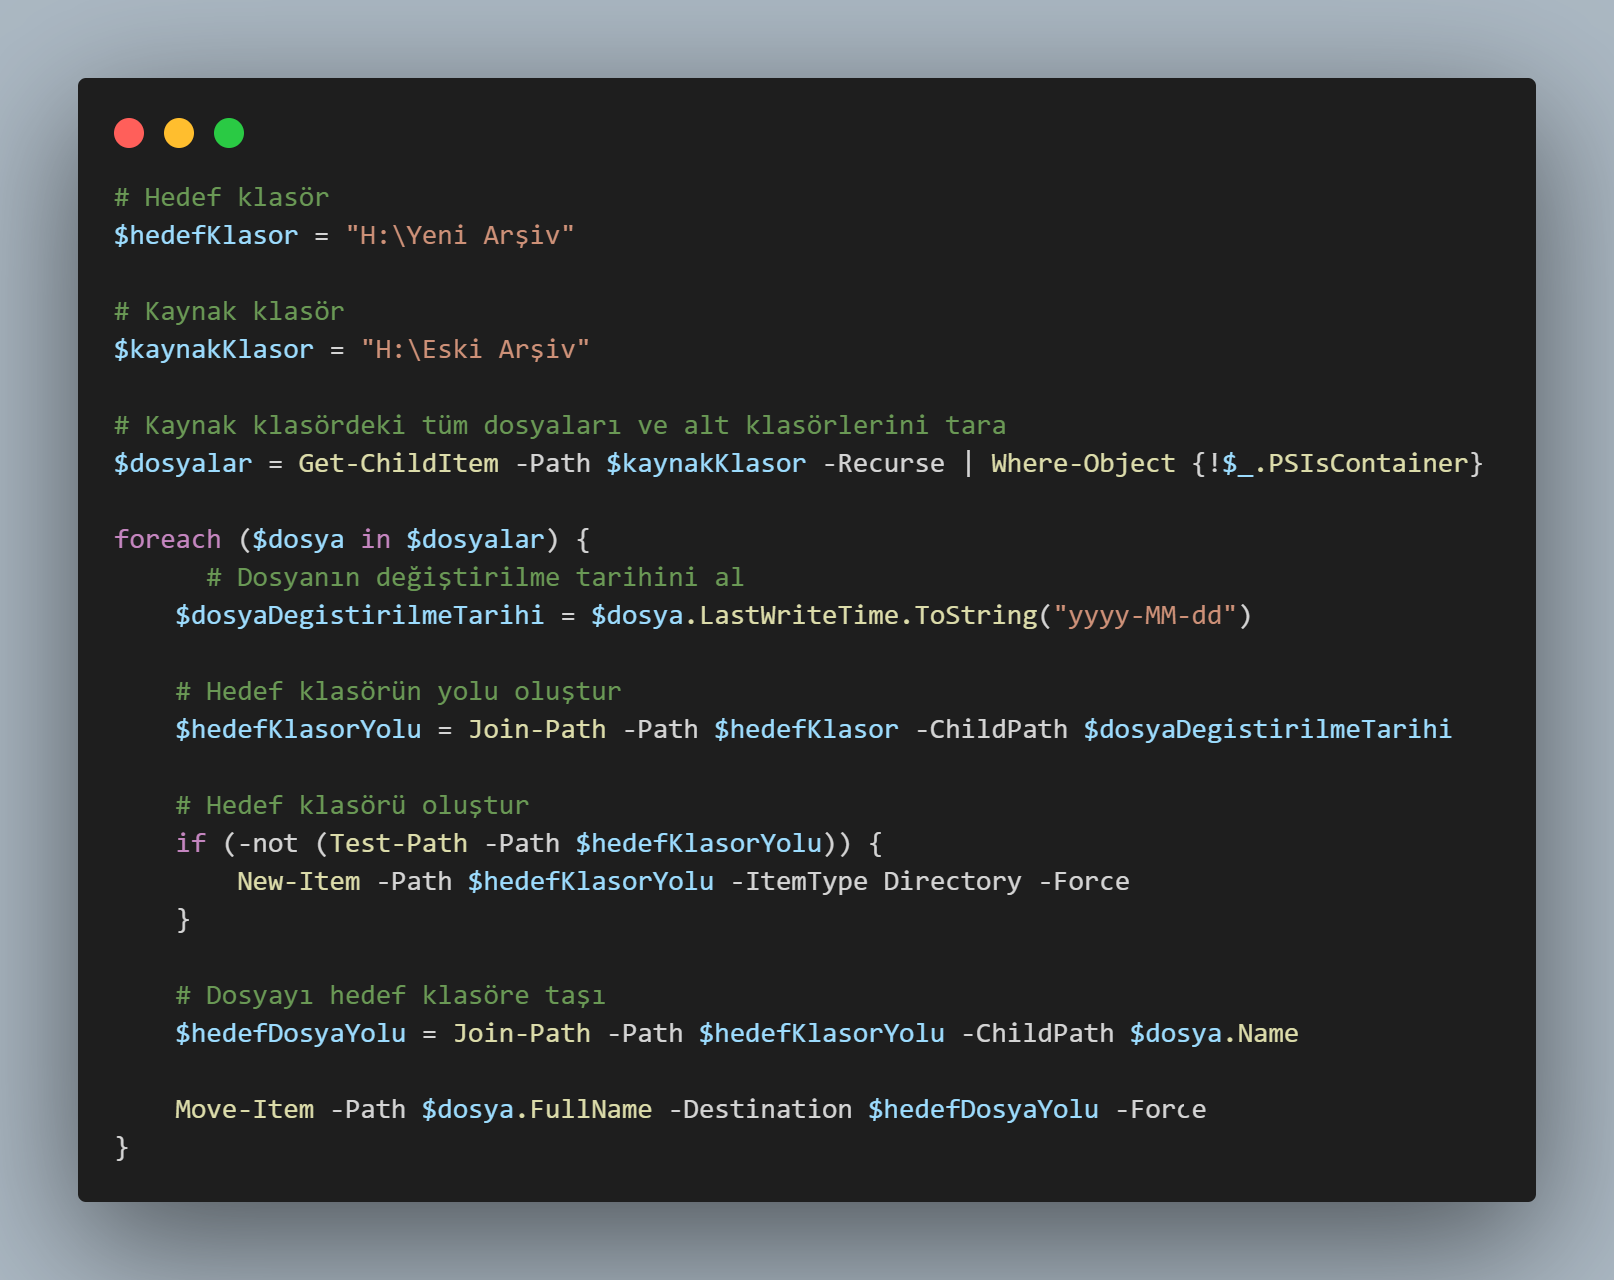The width and height of the screenshot is (1614, 1280).
Task: Click the comment "# Kaynak klasör"
Action: [x=229, y=311]
